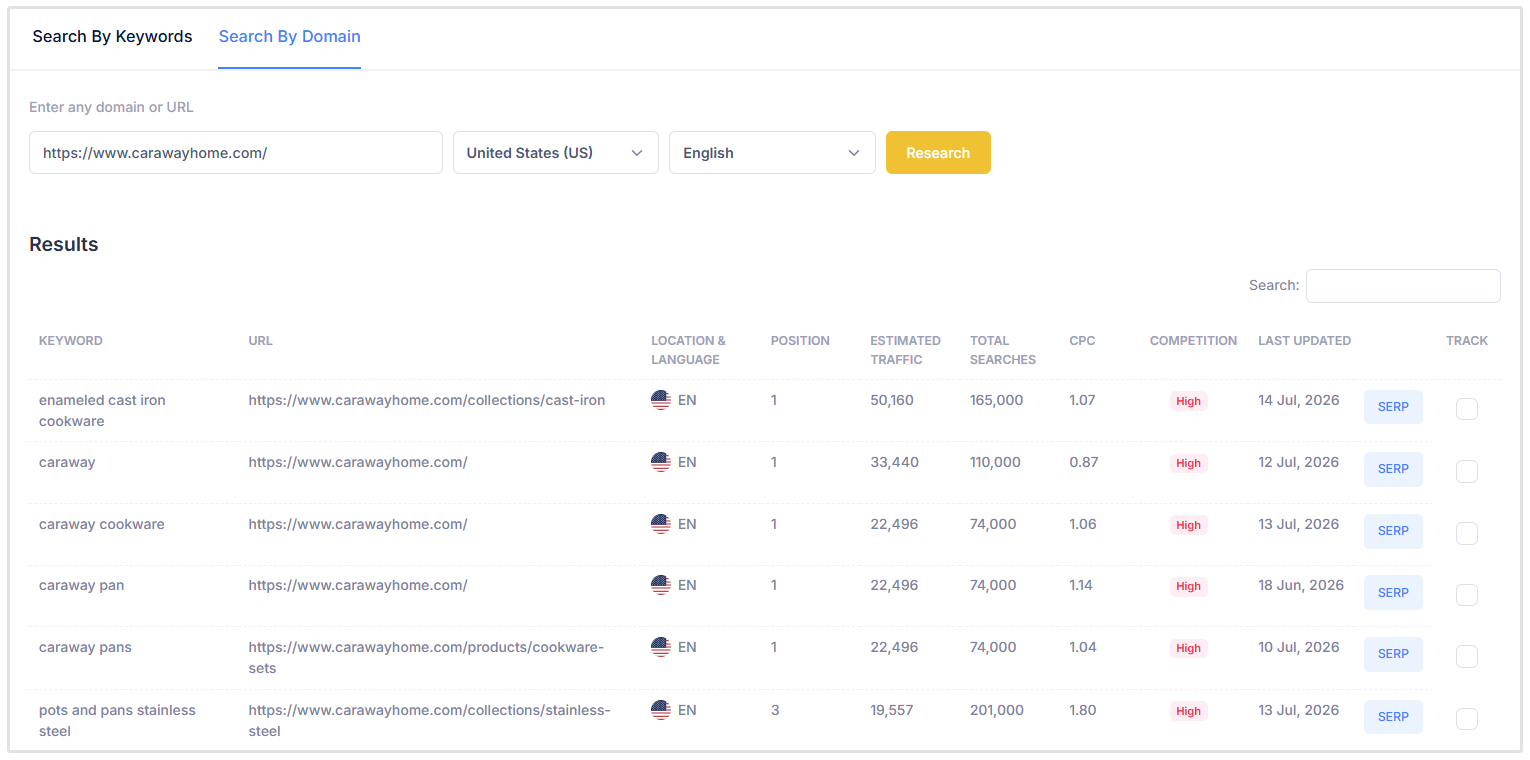Click High competition badge in caraway pan row

point(1189,587)
